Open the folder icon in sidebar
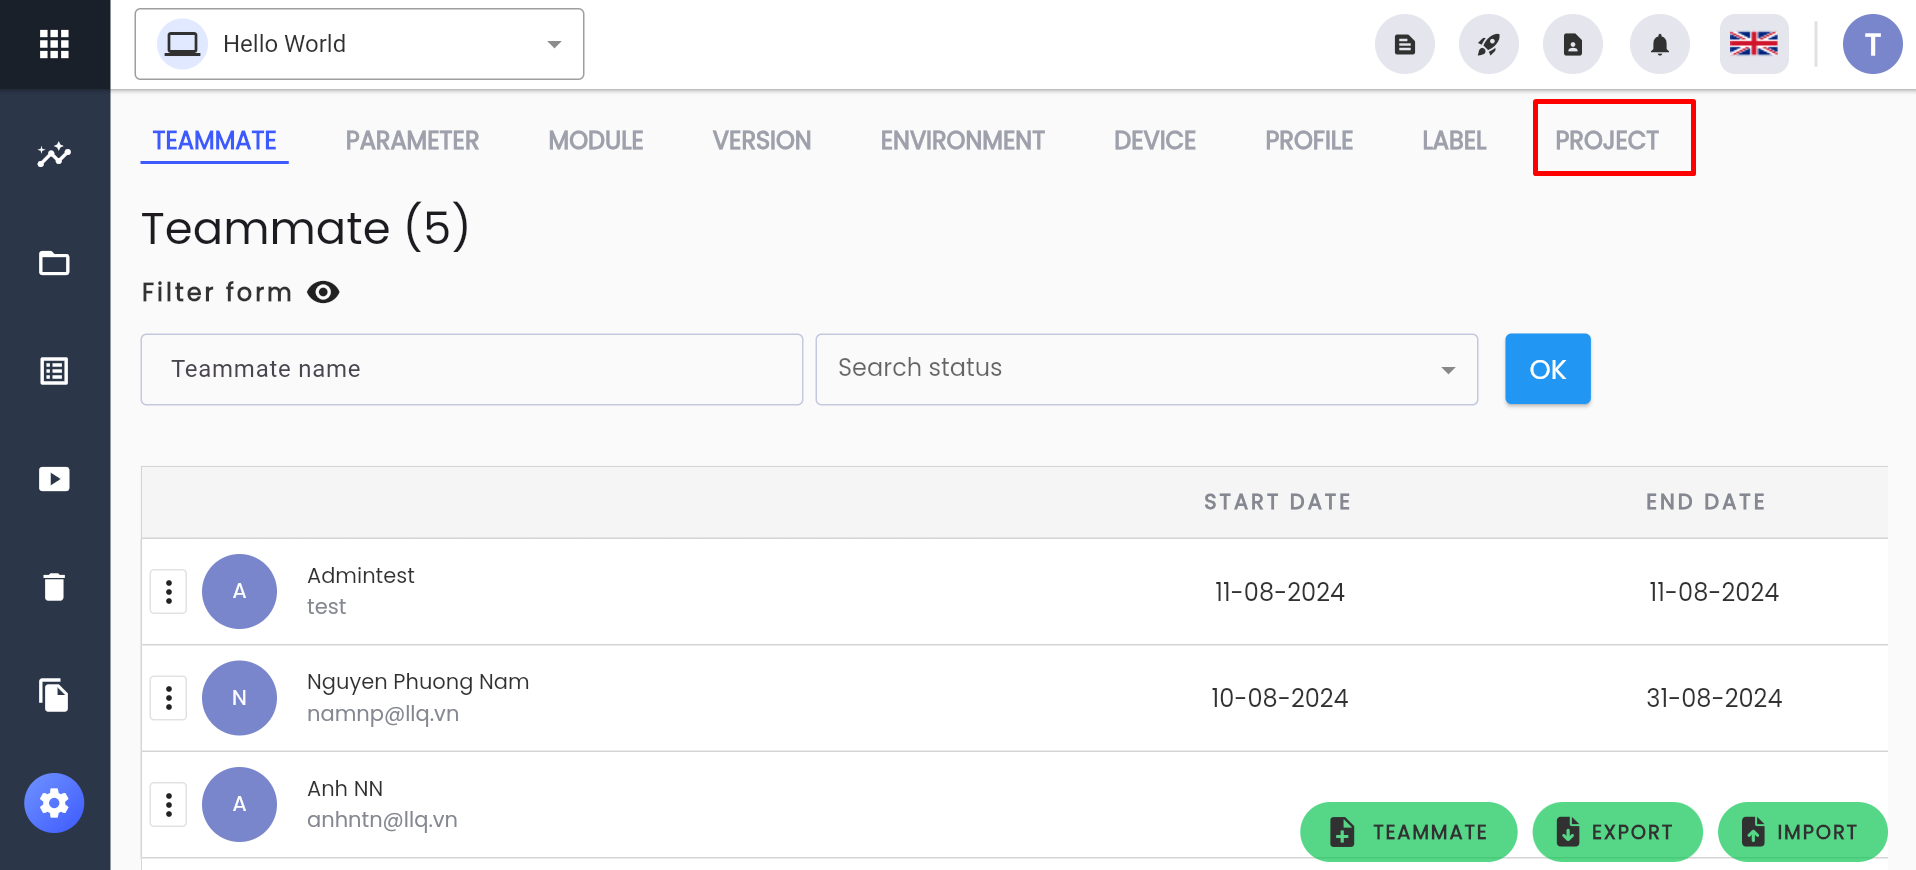 (54, 263)
